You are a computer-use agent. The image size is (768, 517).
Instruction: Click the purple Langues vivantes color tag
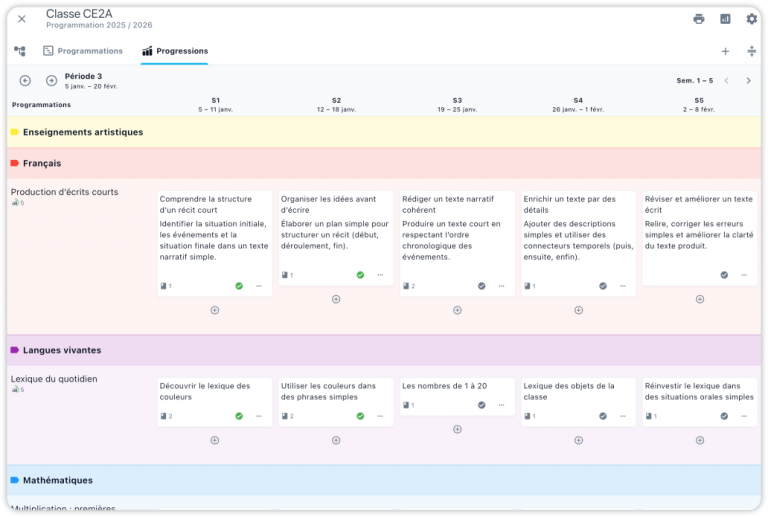(15, 351)
